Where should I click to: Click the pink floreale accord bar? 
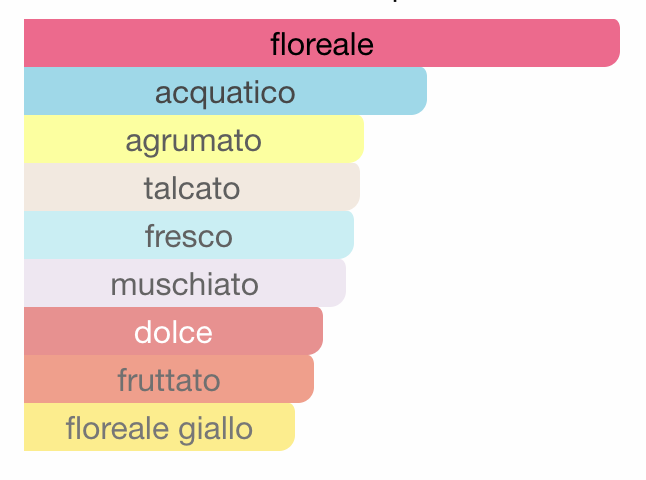(x=322, y=43)
